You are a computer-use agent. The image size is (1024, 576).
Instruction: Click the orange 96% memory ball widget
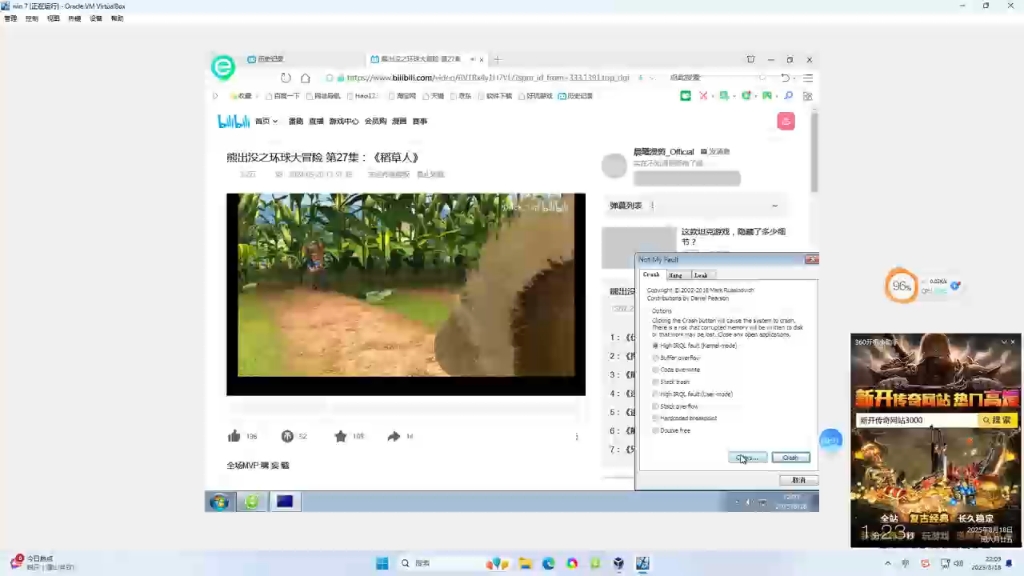[901, 286]
